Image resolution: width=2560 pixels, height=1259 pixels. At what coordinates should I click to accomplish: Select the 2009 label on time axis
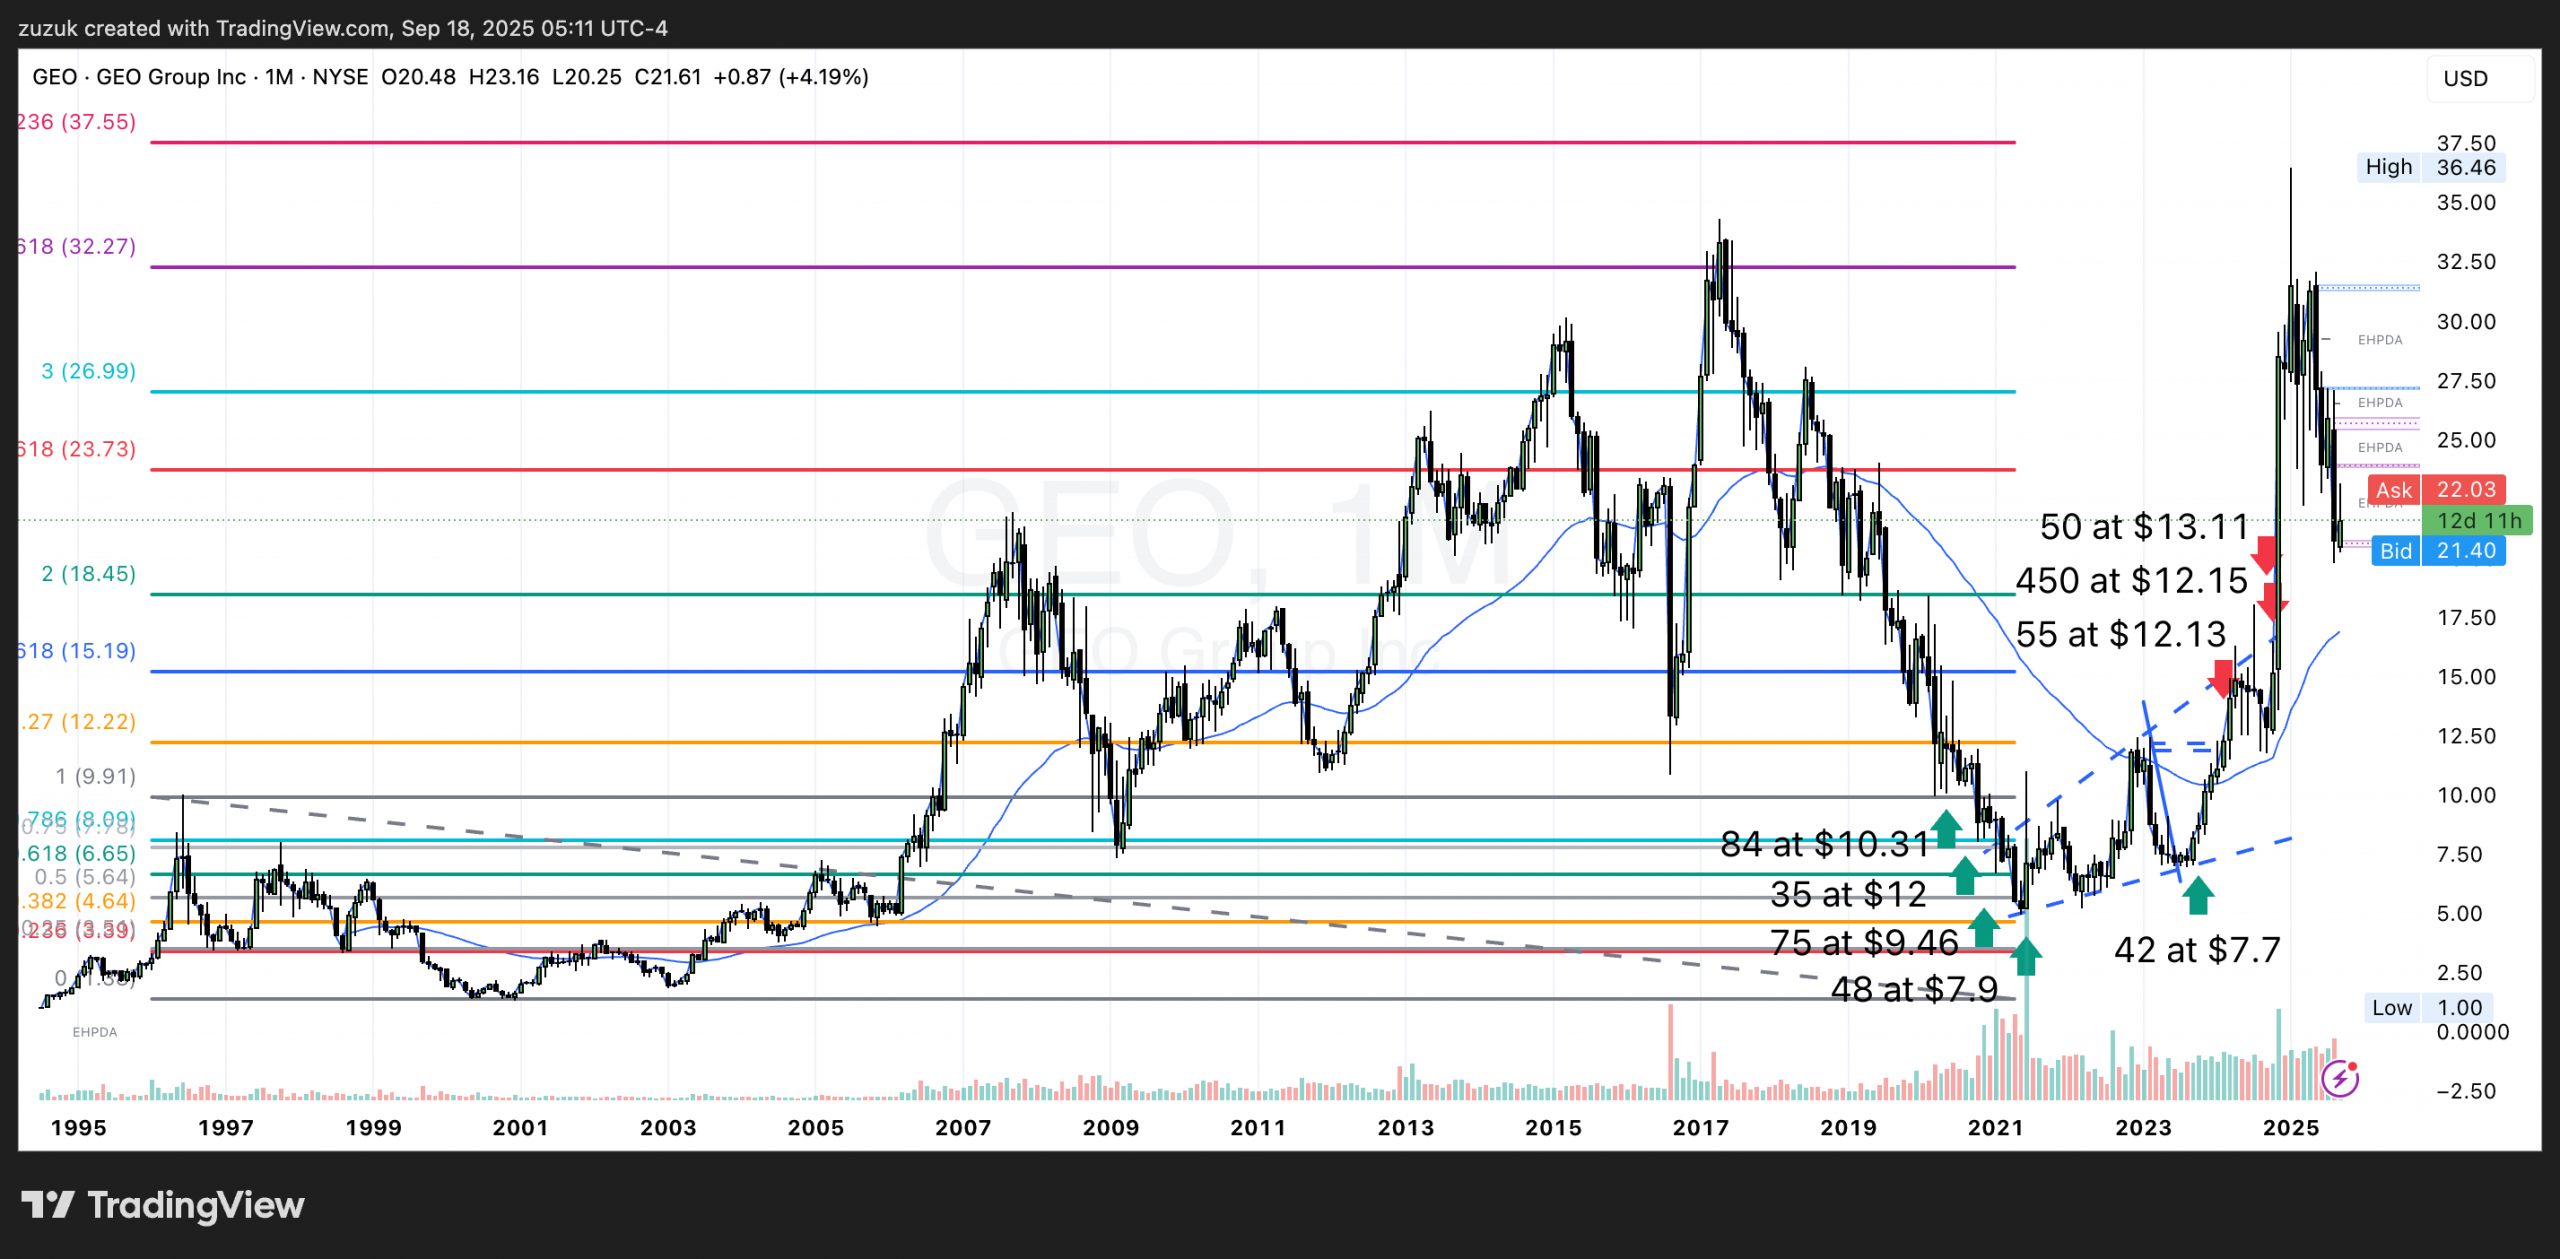pyautogui.click(x=1110, y=1127)
